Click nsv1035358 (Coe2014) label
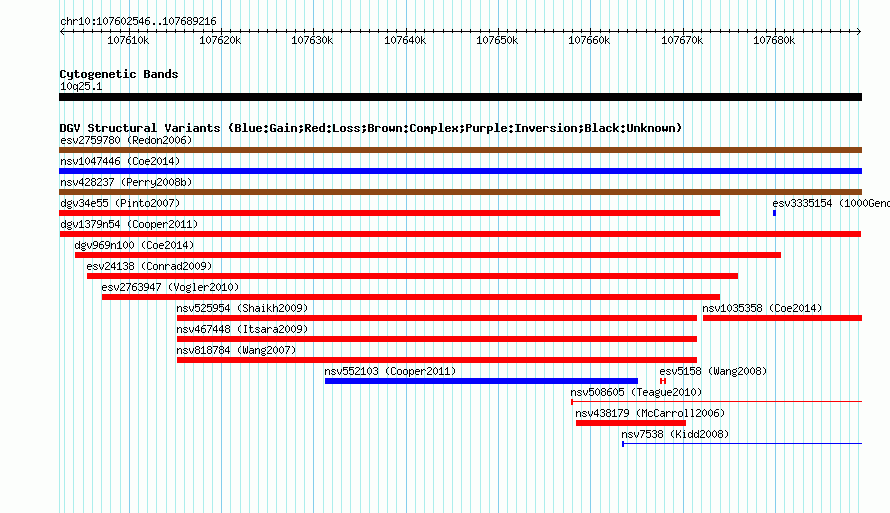Screen dimensions: 890x513 (762, 308)
